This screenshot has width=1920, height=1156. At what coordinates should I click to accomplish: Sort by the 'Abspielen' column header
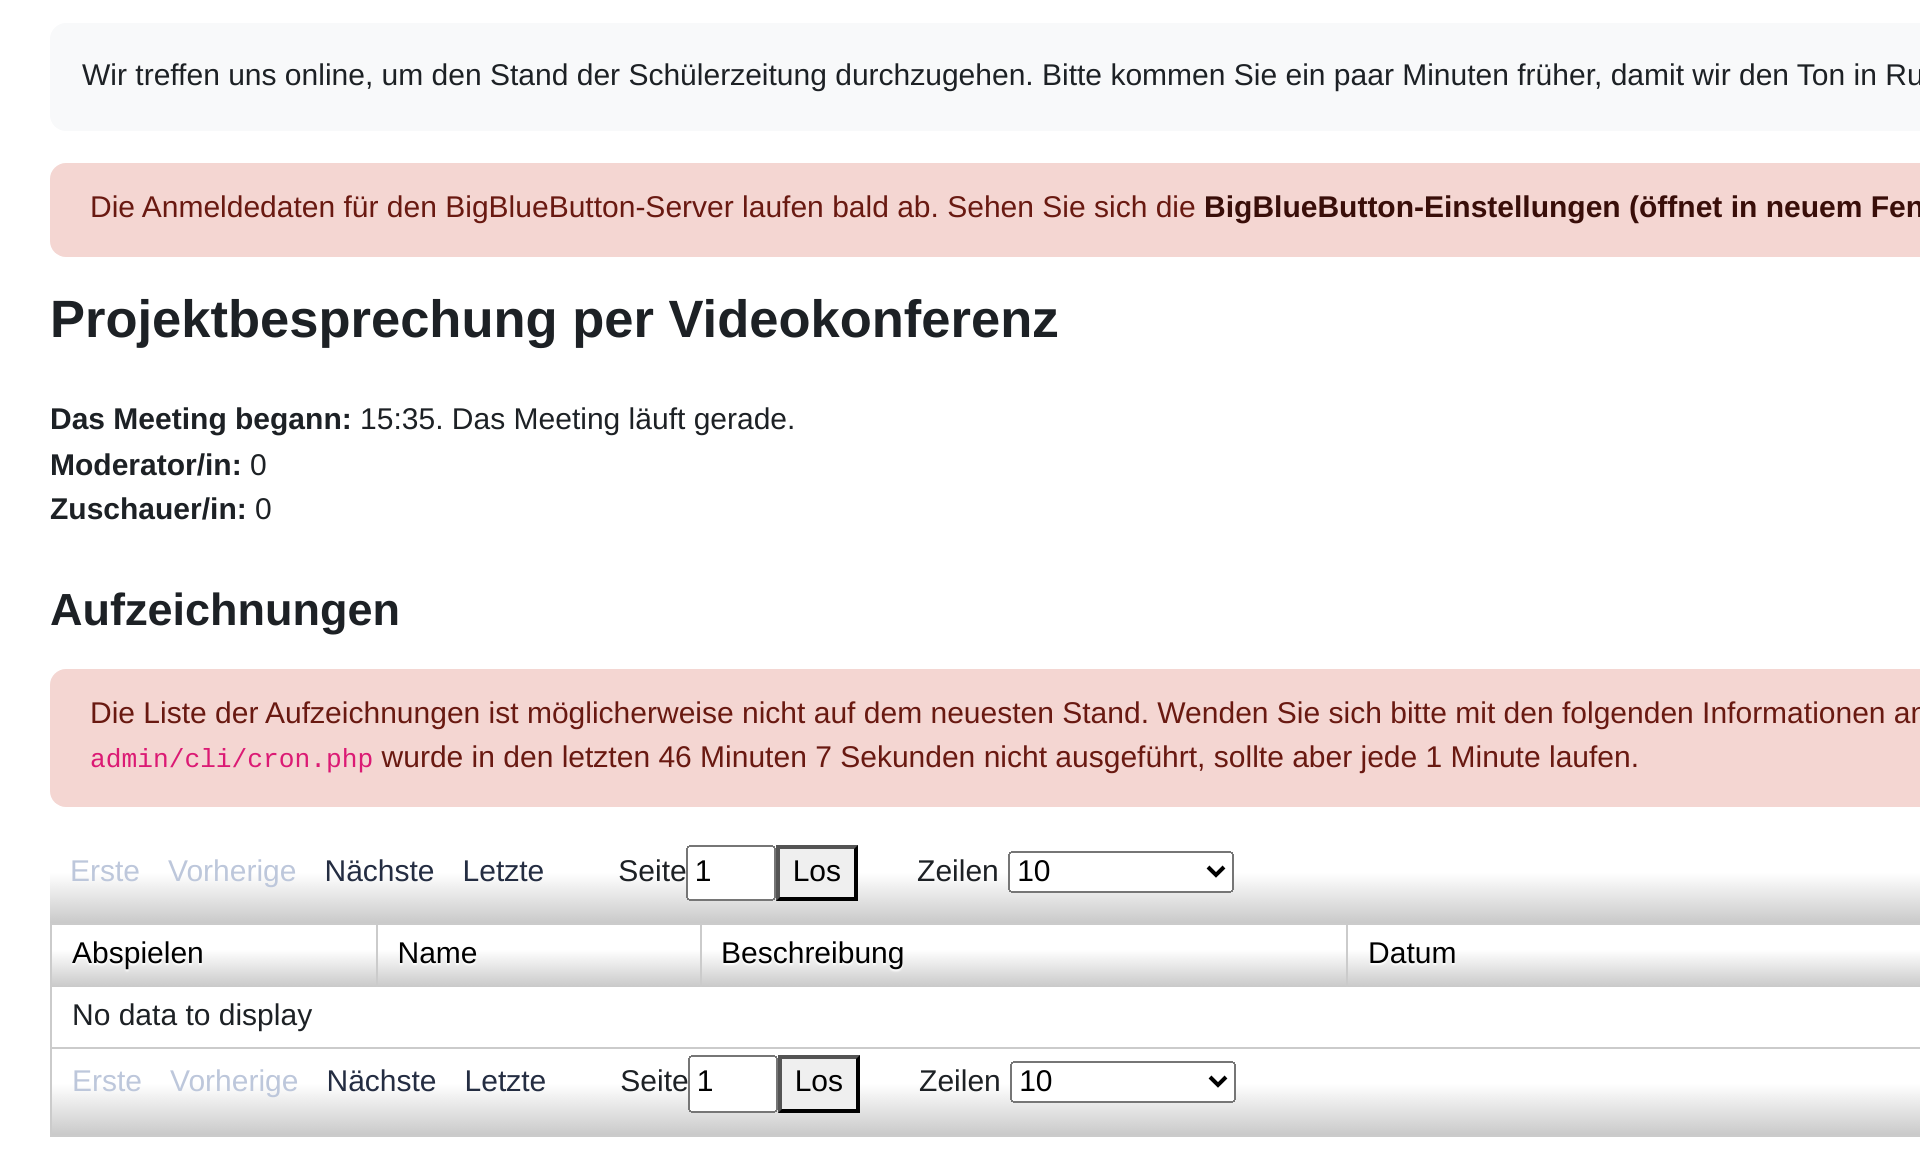[x=214, y=954]
